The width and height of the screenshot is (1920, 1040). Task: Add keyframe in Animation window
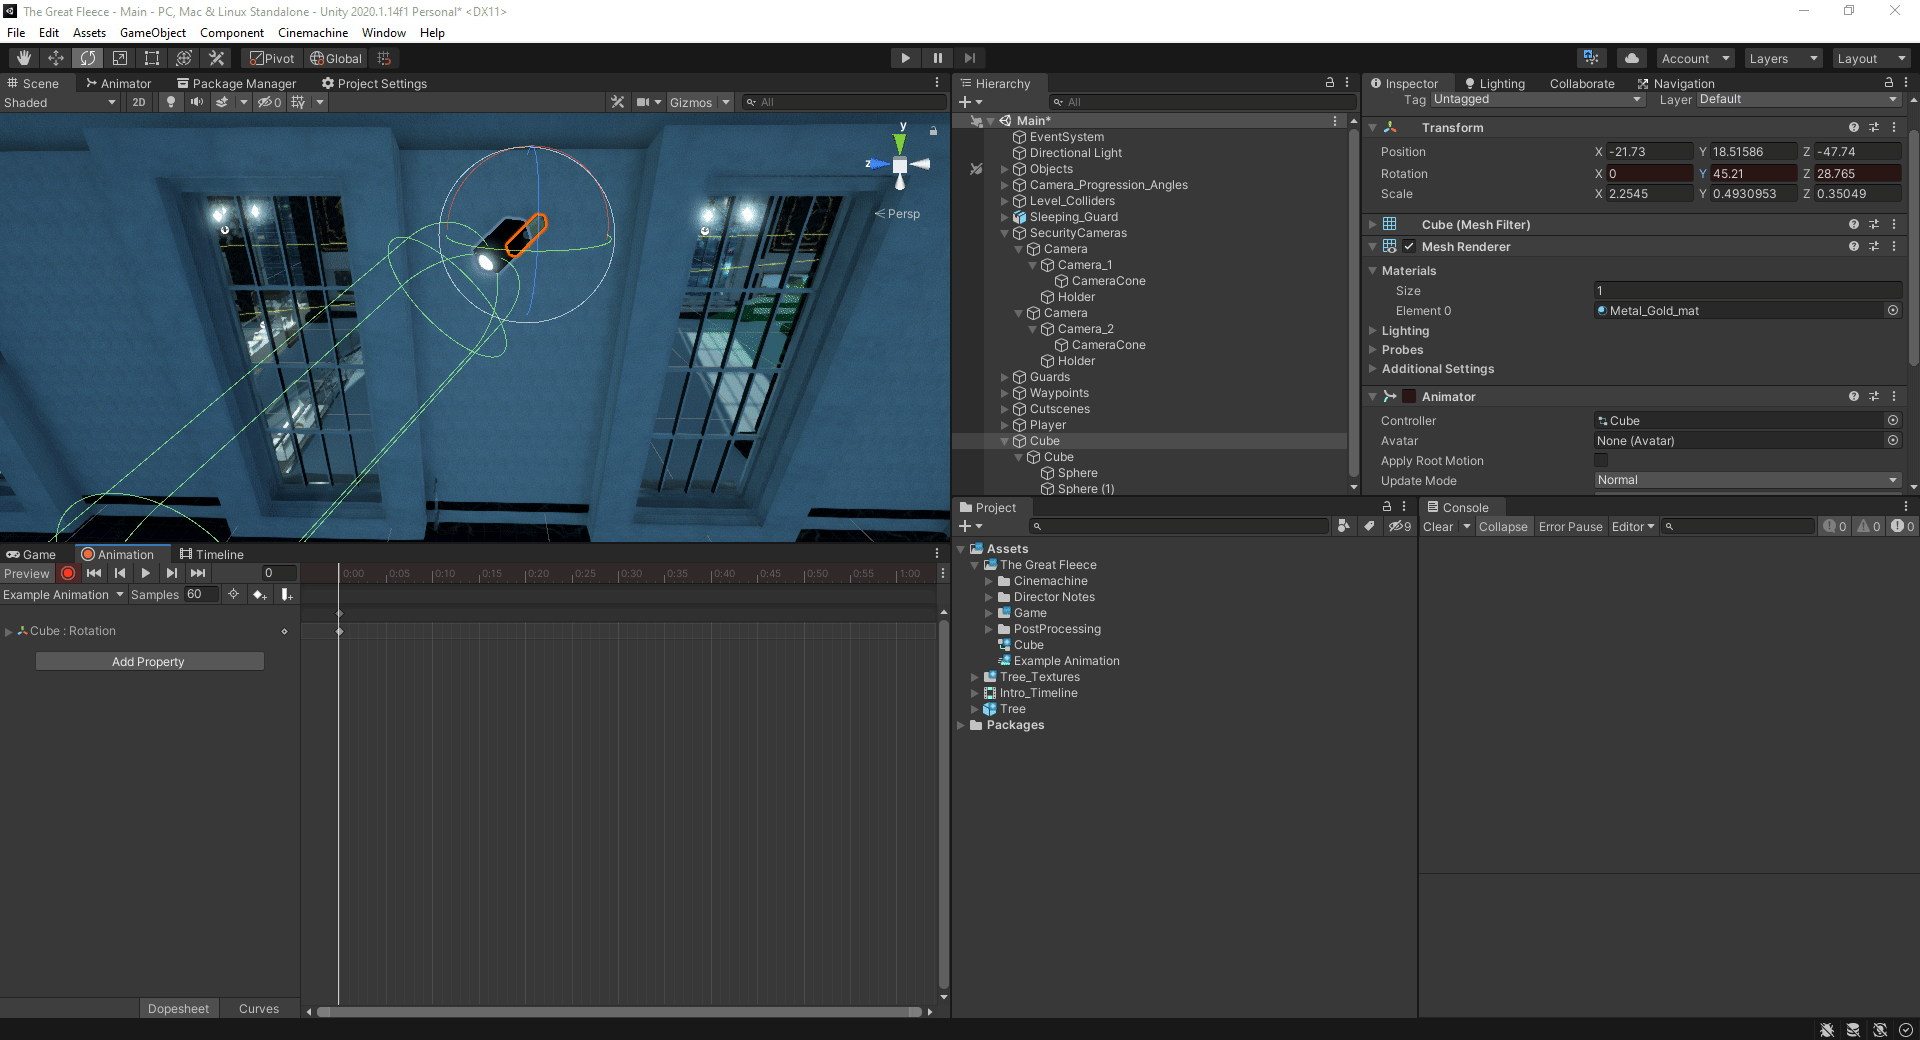(x=260, y=594)
